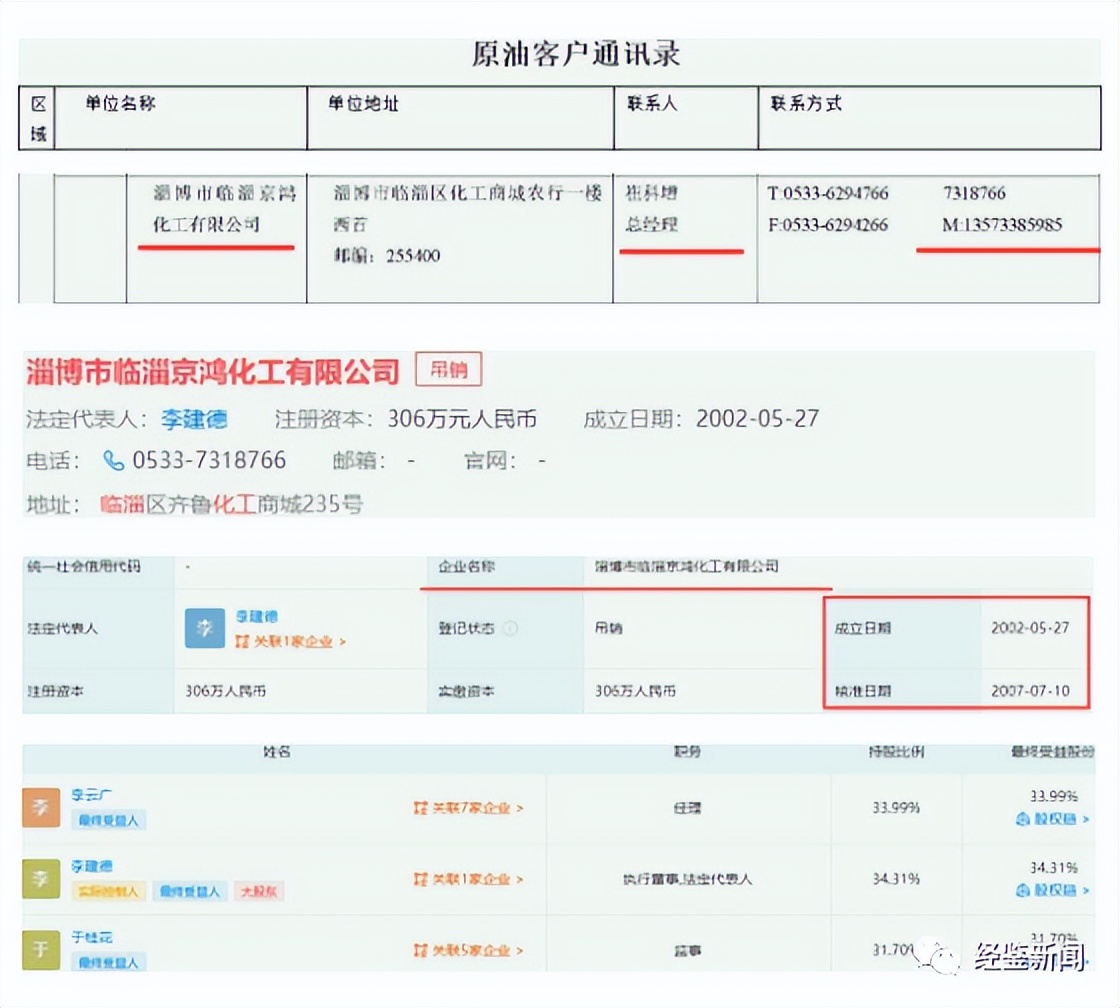Click the 姓名 column header
1120x1008 pixels.
click(x=277, y=752)
